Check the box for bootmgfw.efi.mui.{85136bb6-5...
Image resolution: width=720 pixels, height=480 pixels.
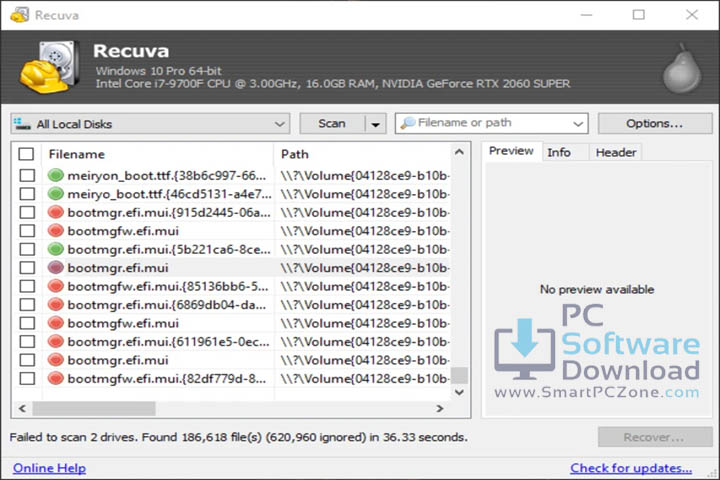pyautogui.click(x=27, y=286)
